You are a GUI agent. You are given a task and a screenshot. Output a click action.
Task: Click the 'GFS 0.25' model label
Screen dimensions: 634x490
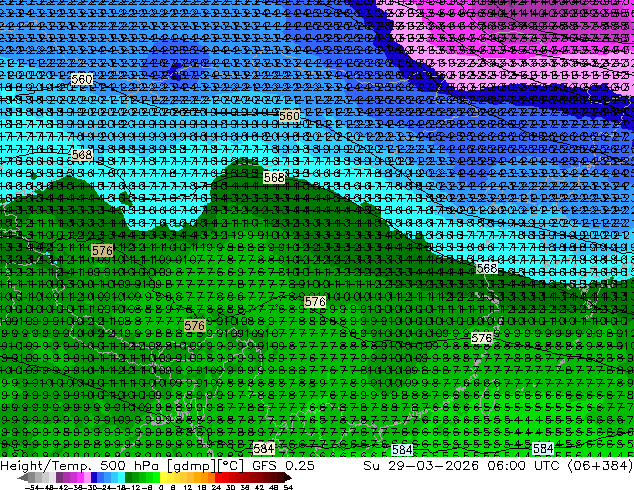[x=283, y=465]
